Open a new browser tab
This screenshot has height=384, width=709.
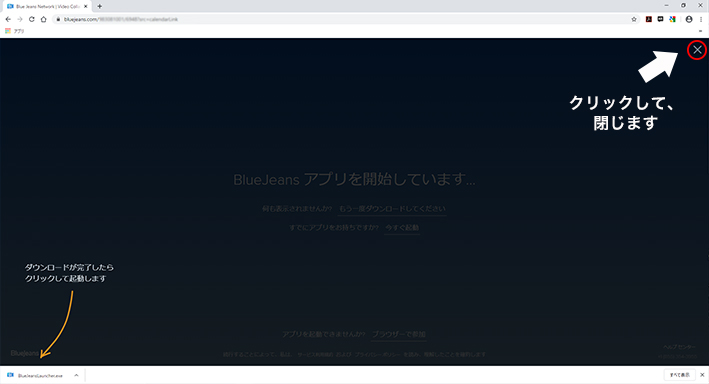click(x=99, y=6)
